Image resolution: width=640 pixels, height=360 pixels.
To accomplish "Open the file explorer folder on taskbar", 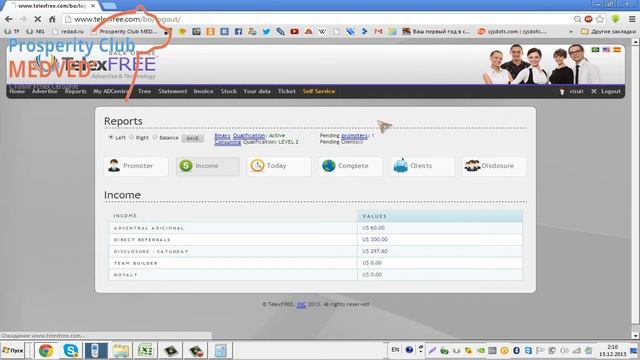I will tap(120, 351).
